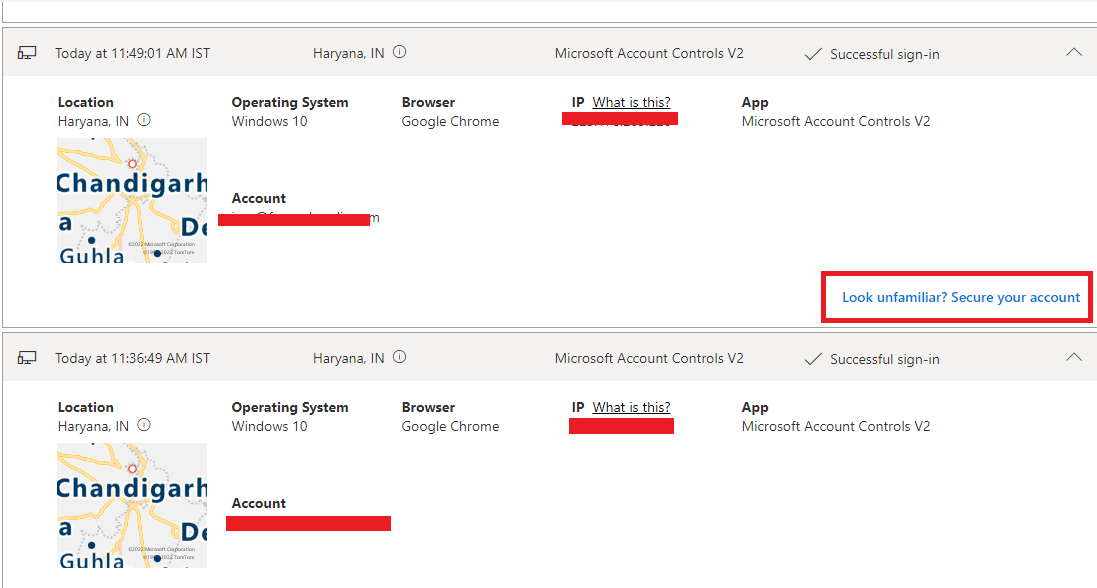Click 'Haryana, IN' under Location in 11:49:01 details
1097x588 pixels.
(x=93, y=121)
